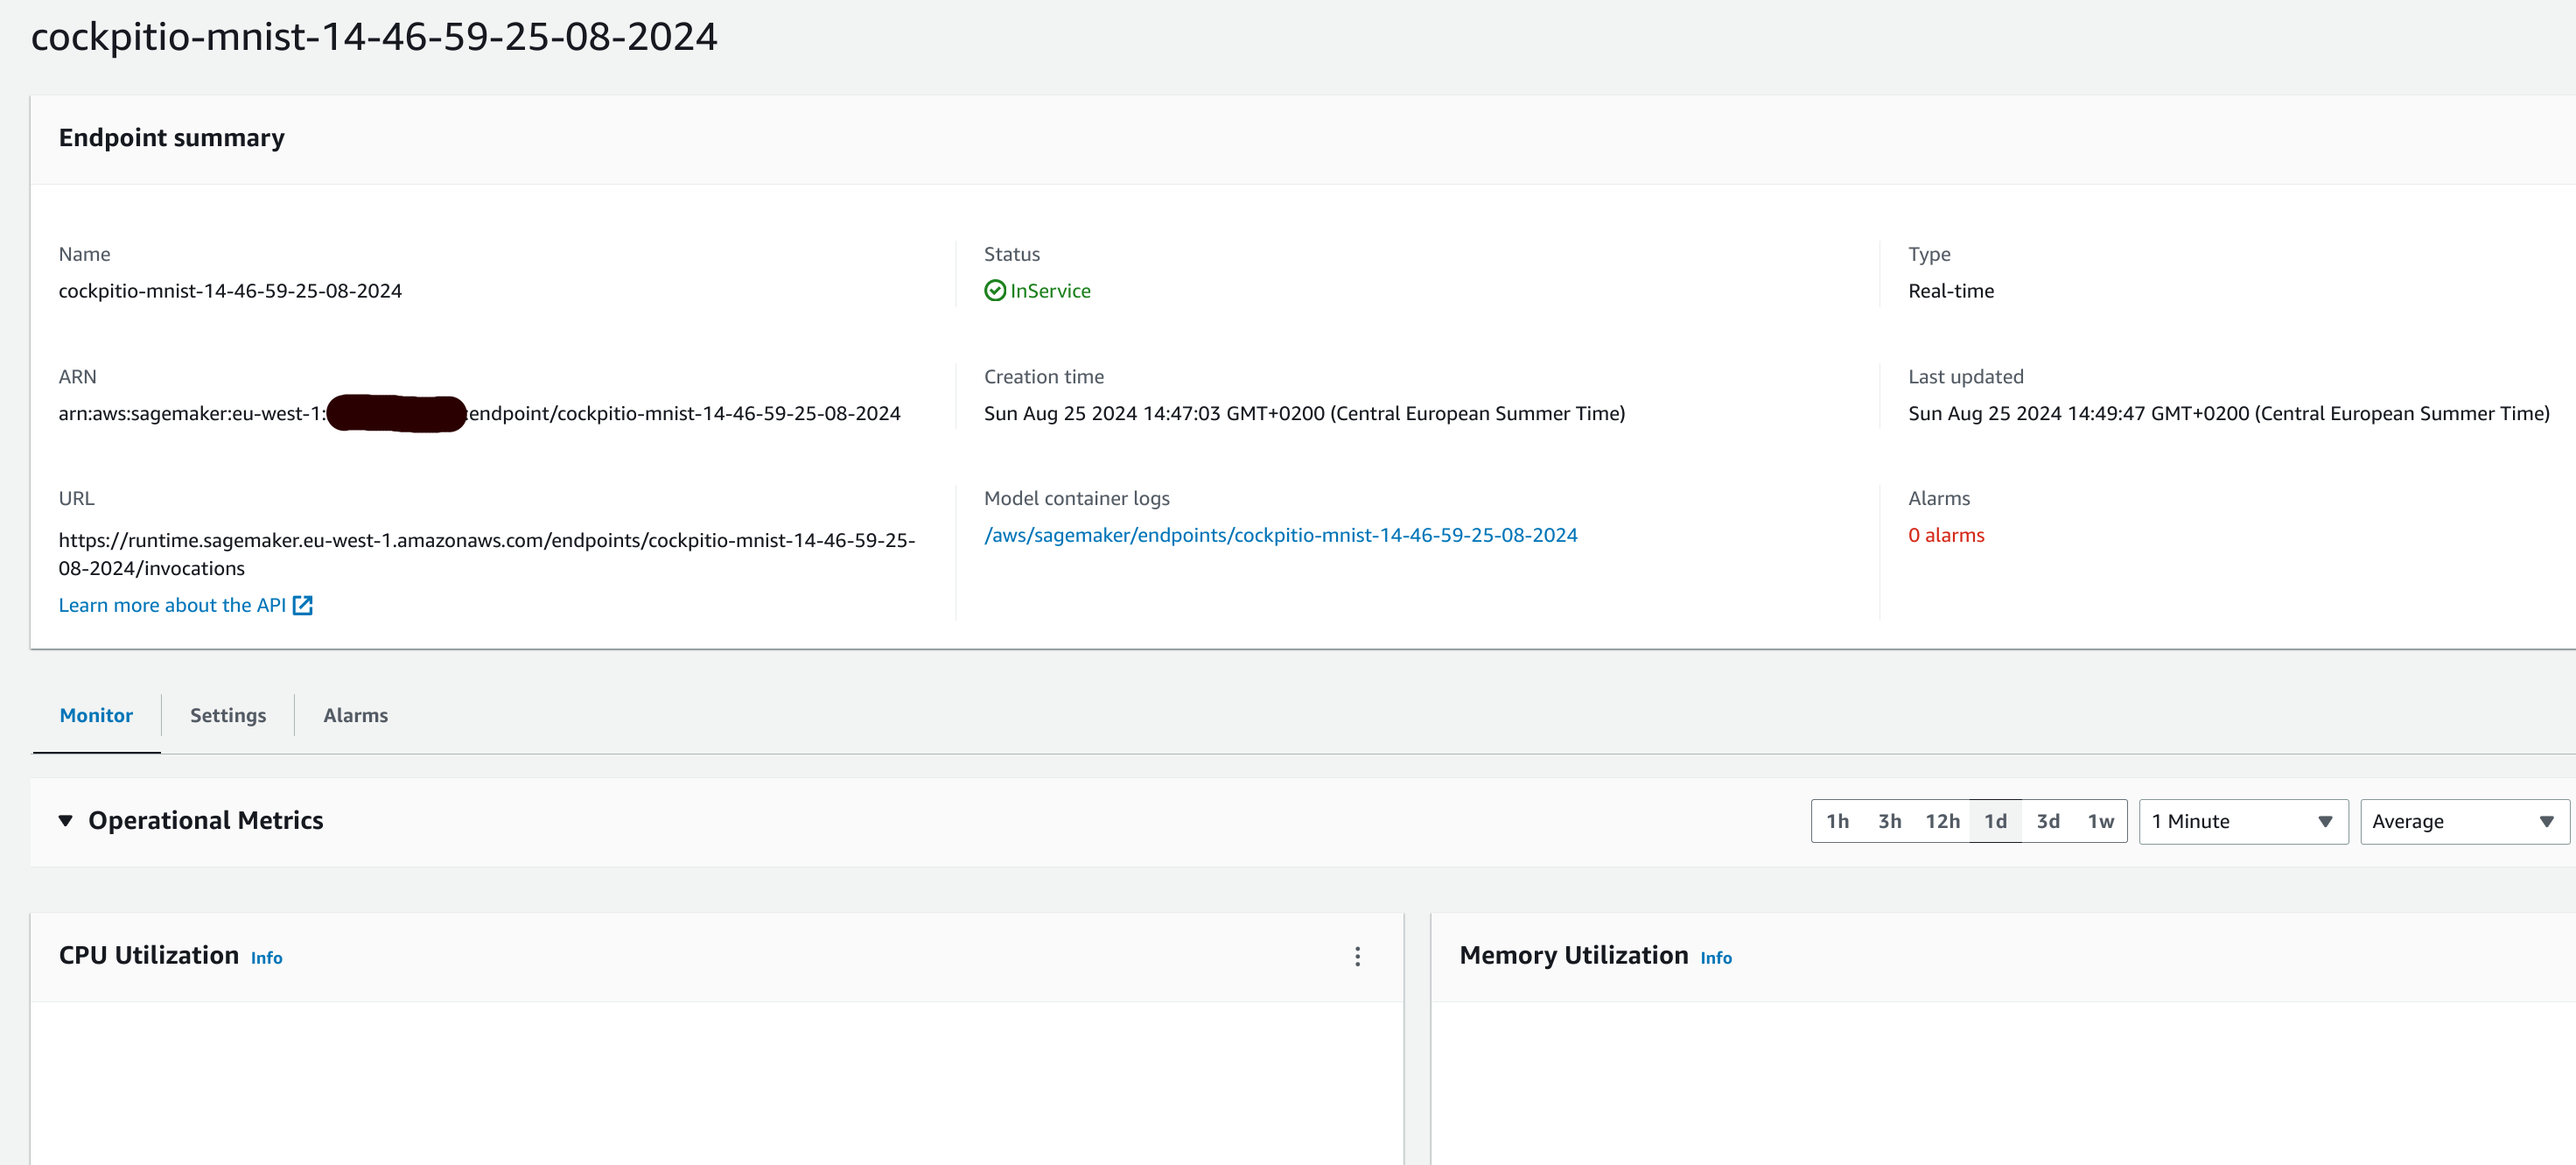Screen dimensions: 2576x1165
Task: Open Info next to Memory Utilization
Action: (1716, 957)
